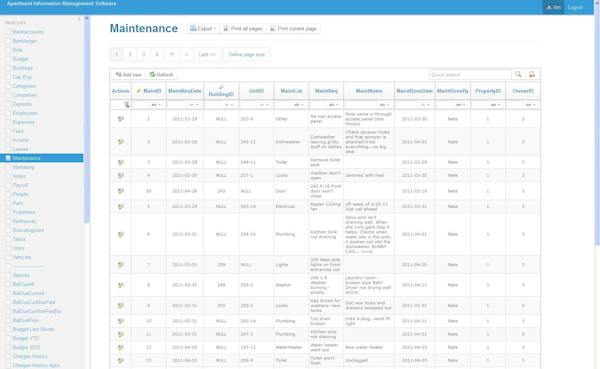The width and height of the screenshot is (600, 369).
Task: Click the Logout link
Action: pos(575,7)
